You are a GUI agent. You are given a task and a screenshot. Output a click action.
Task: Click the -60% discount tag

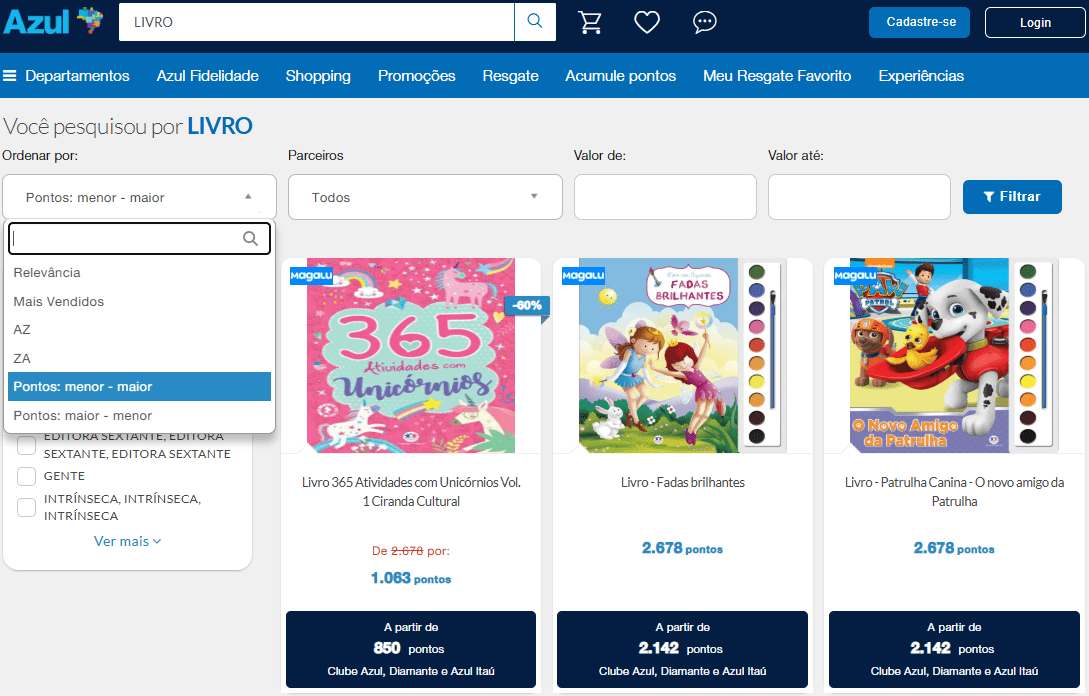pos(528,306)
